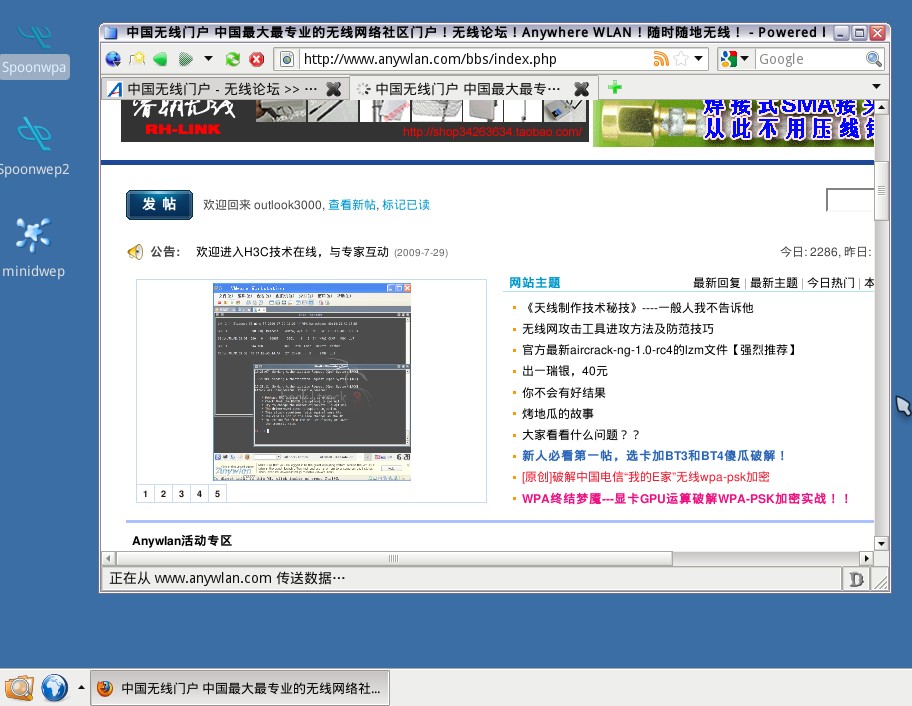Open announcement 欢迎进入H3C技术在线

292,252
